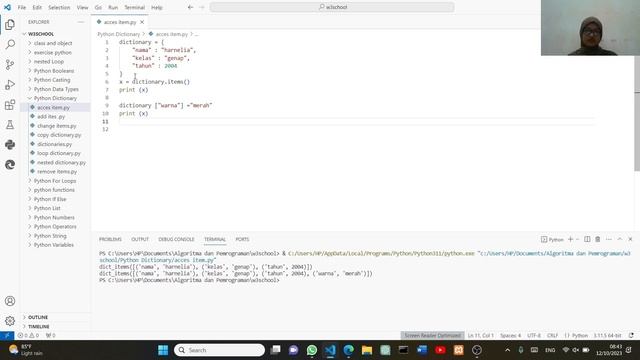Click the Windows taskbar Search box

[219, 350]
